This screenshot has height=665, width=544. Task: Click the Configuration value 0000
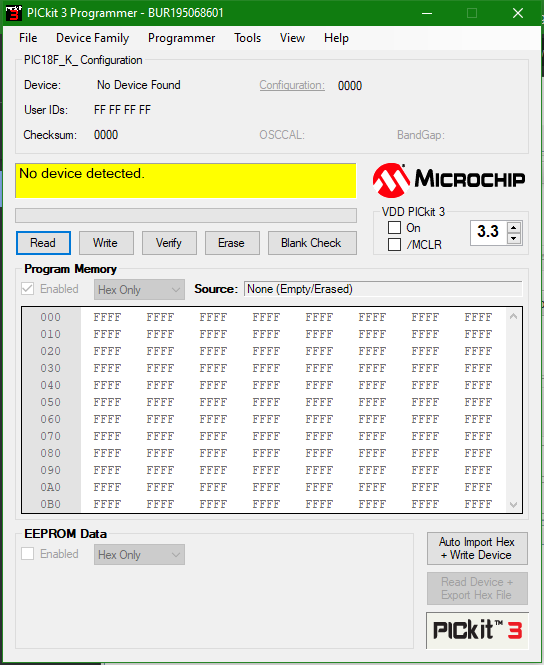(x=350, y=86)
